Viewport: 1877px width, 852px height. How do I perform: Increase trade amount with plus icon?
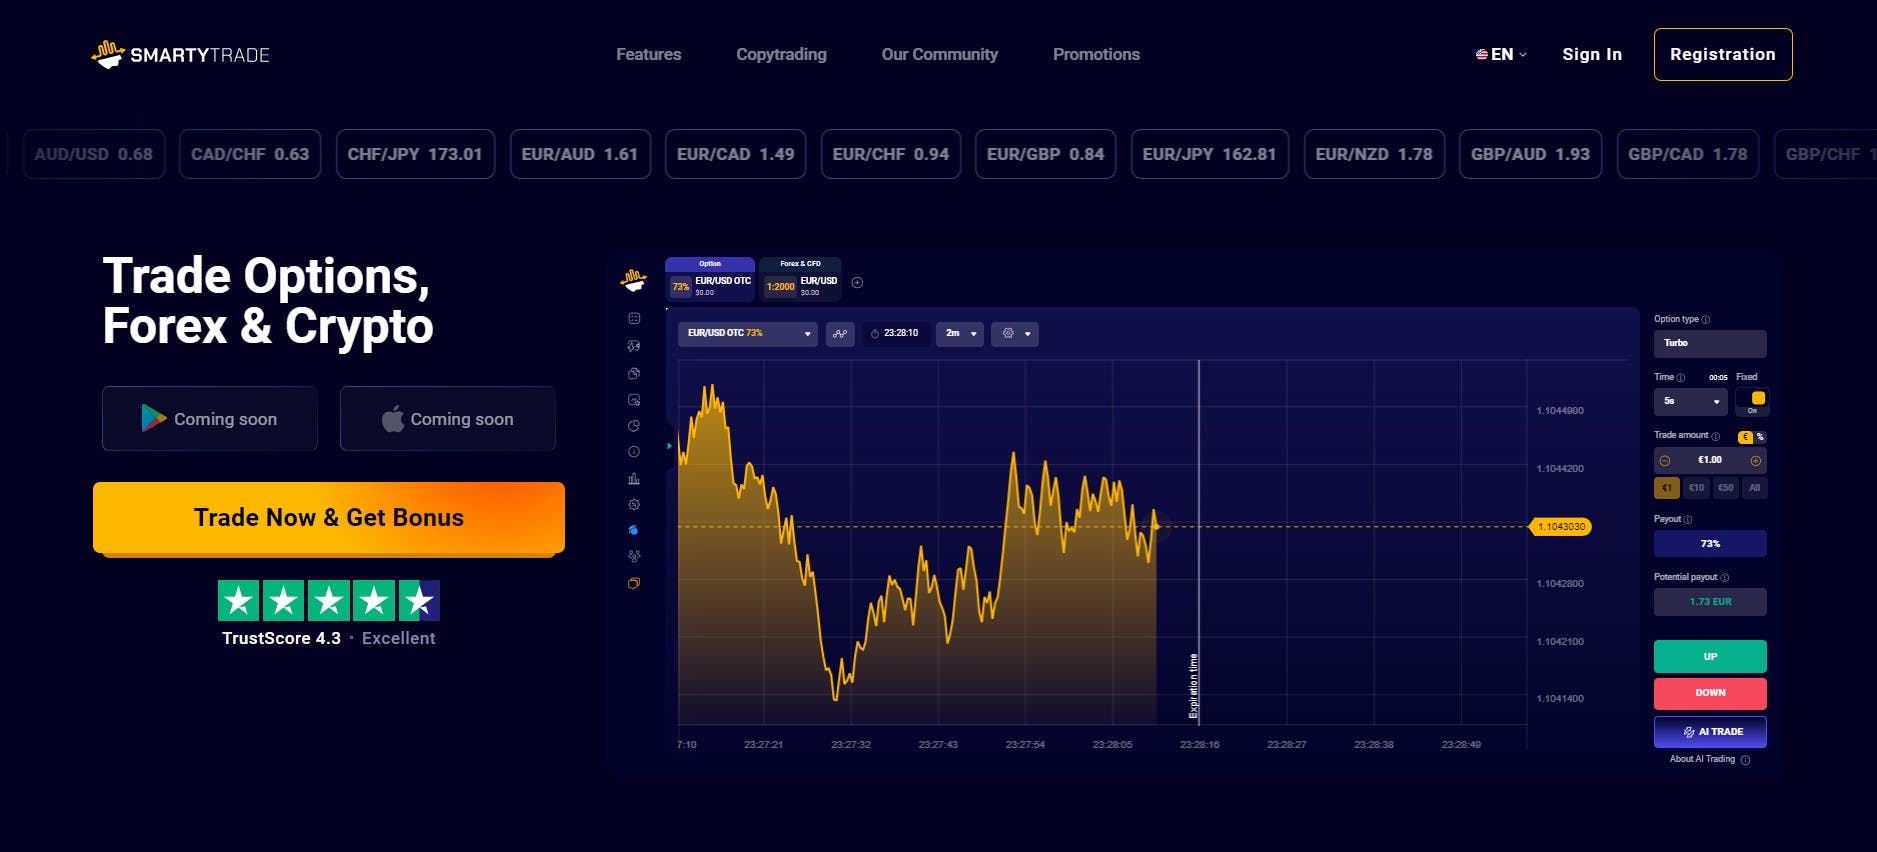click(1755, 461)
